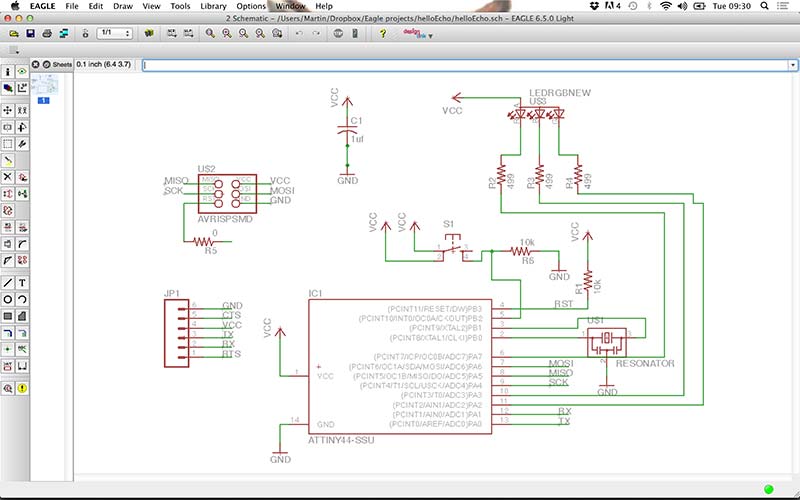Click the Go traffic light icon
Viewport: 800px width, 500px height.
pyautogui.click(x=355, y=34)
